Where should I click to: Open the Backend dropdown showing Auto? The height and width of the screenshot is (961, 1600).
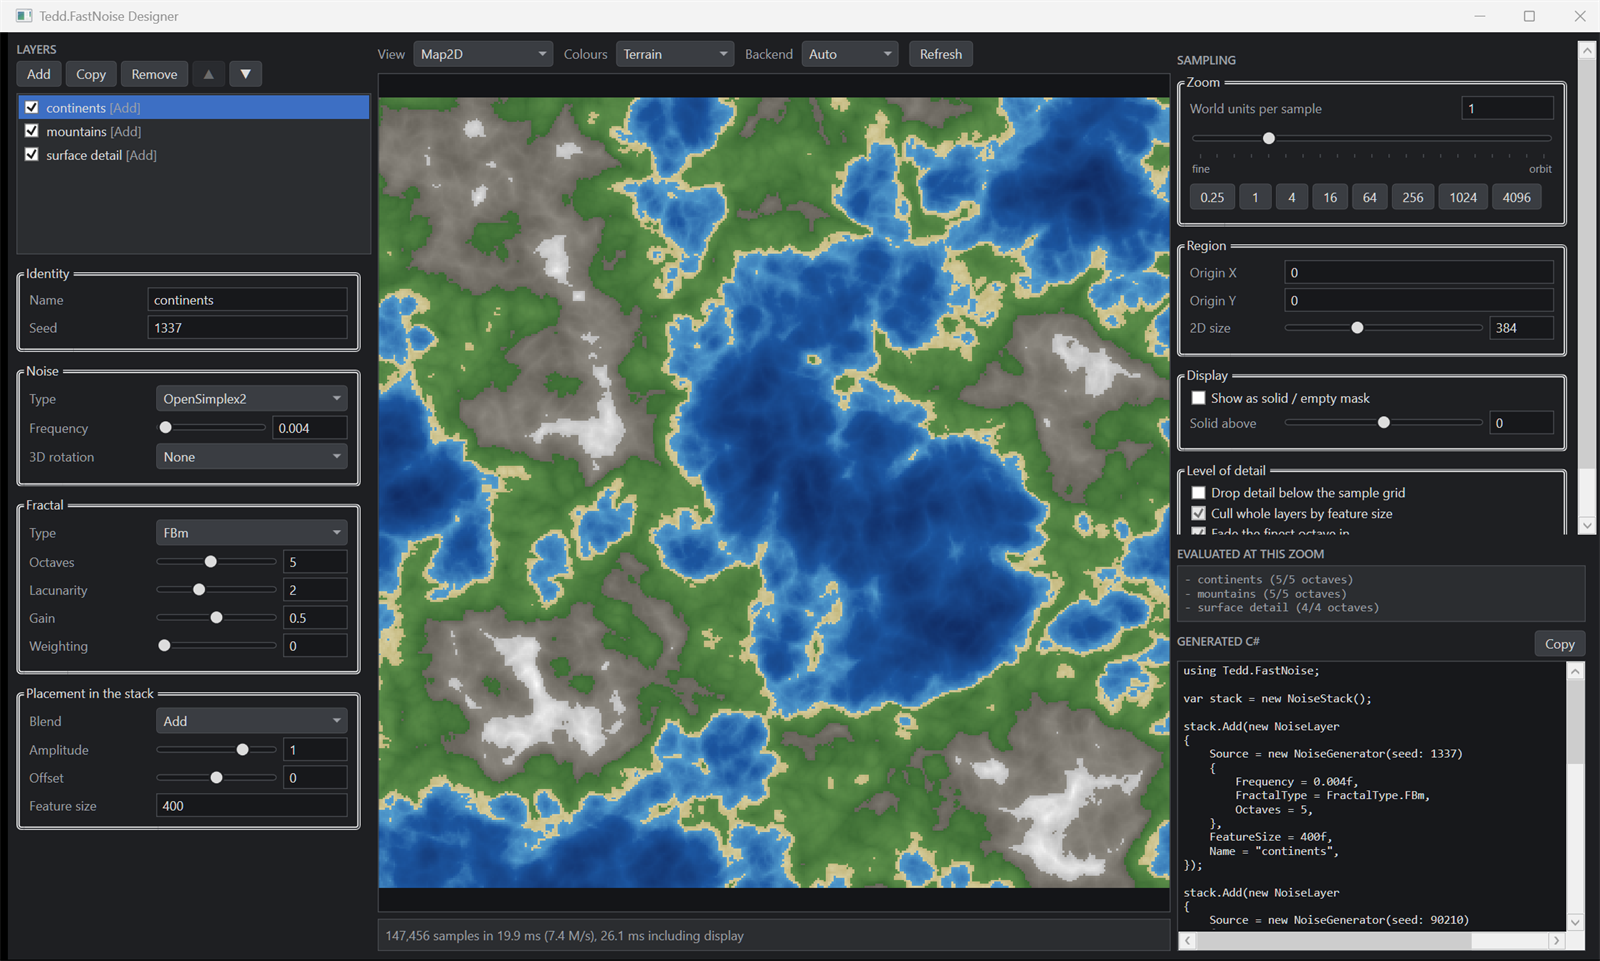[x=849, y=54]
